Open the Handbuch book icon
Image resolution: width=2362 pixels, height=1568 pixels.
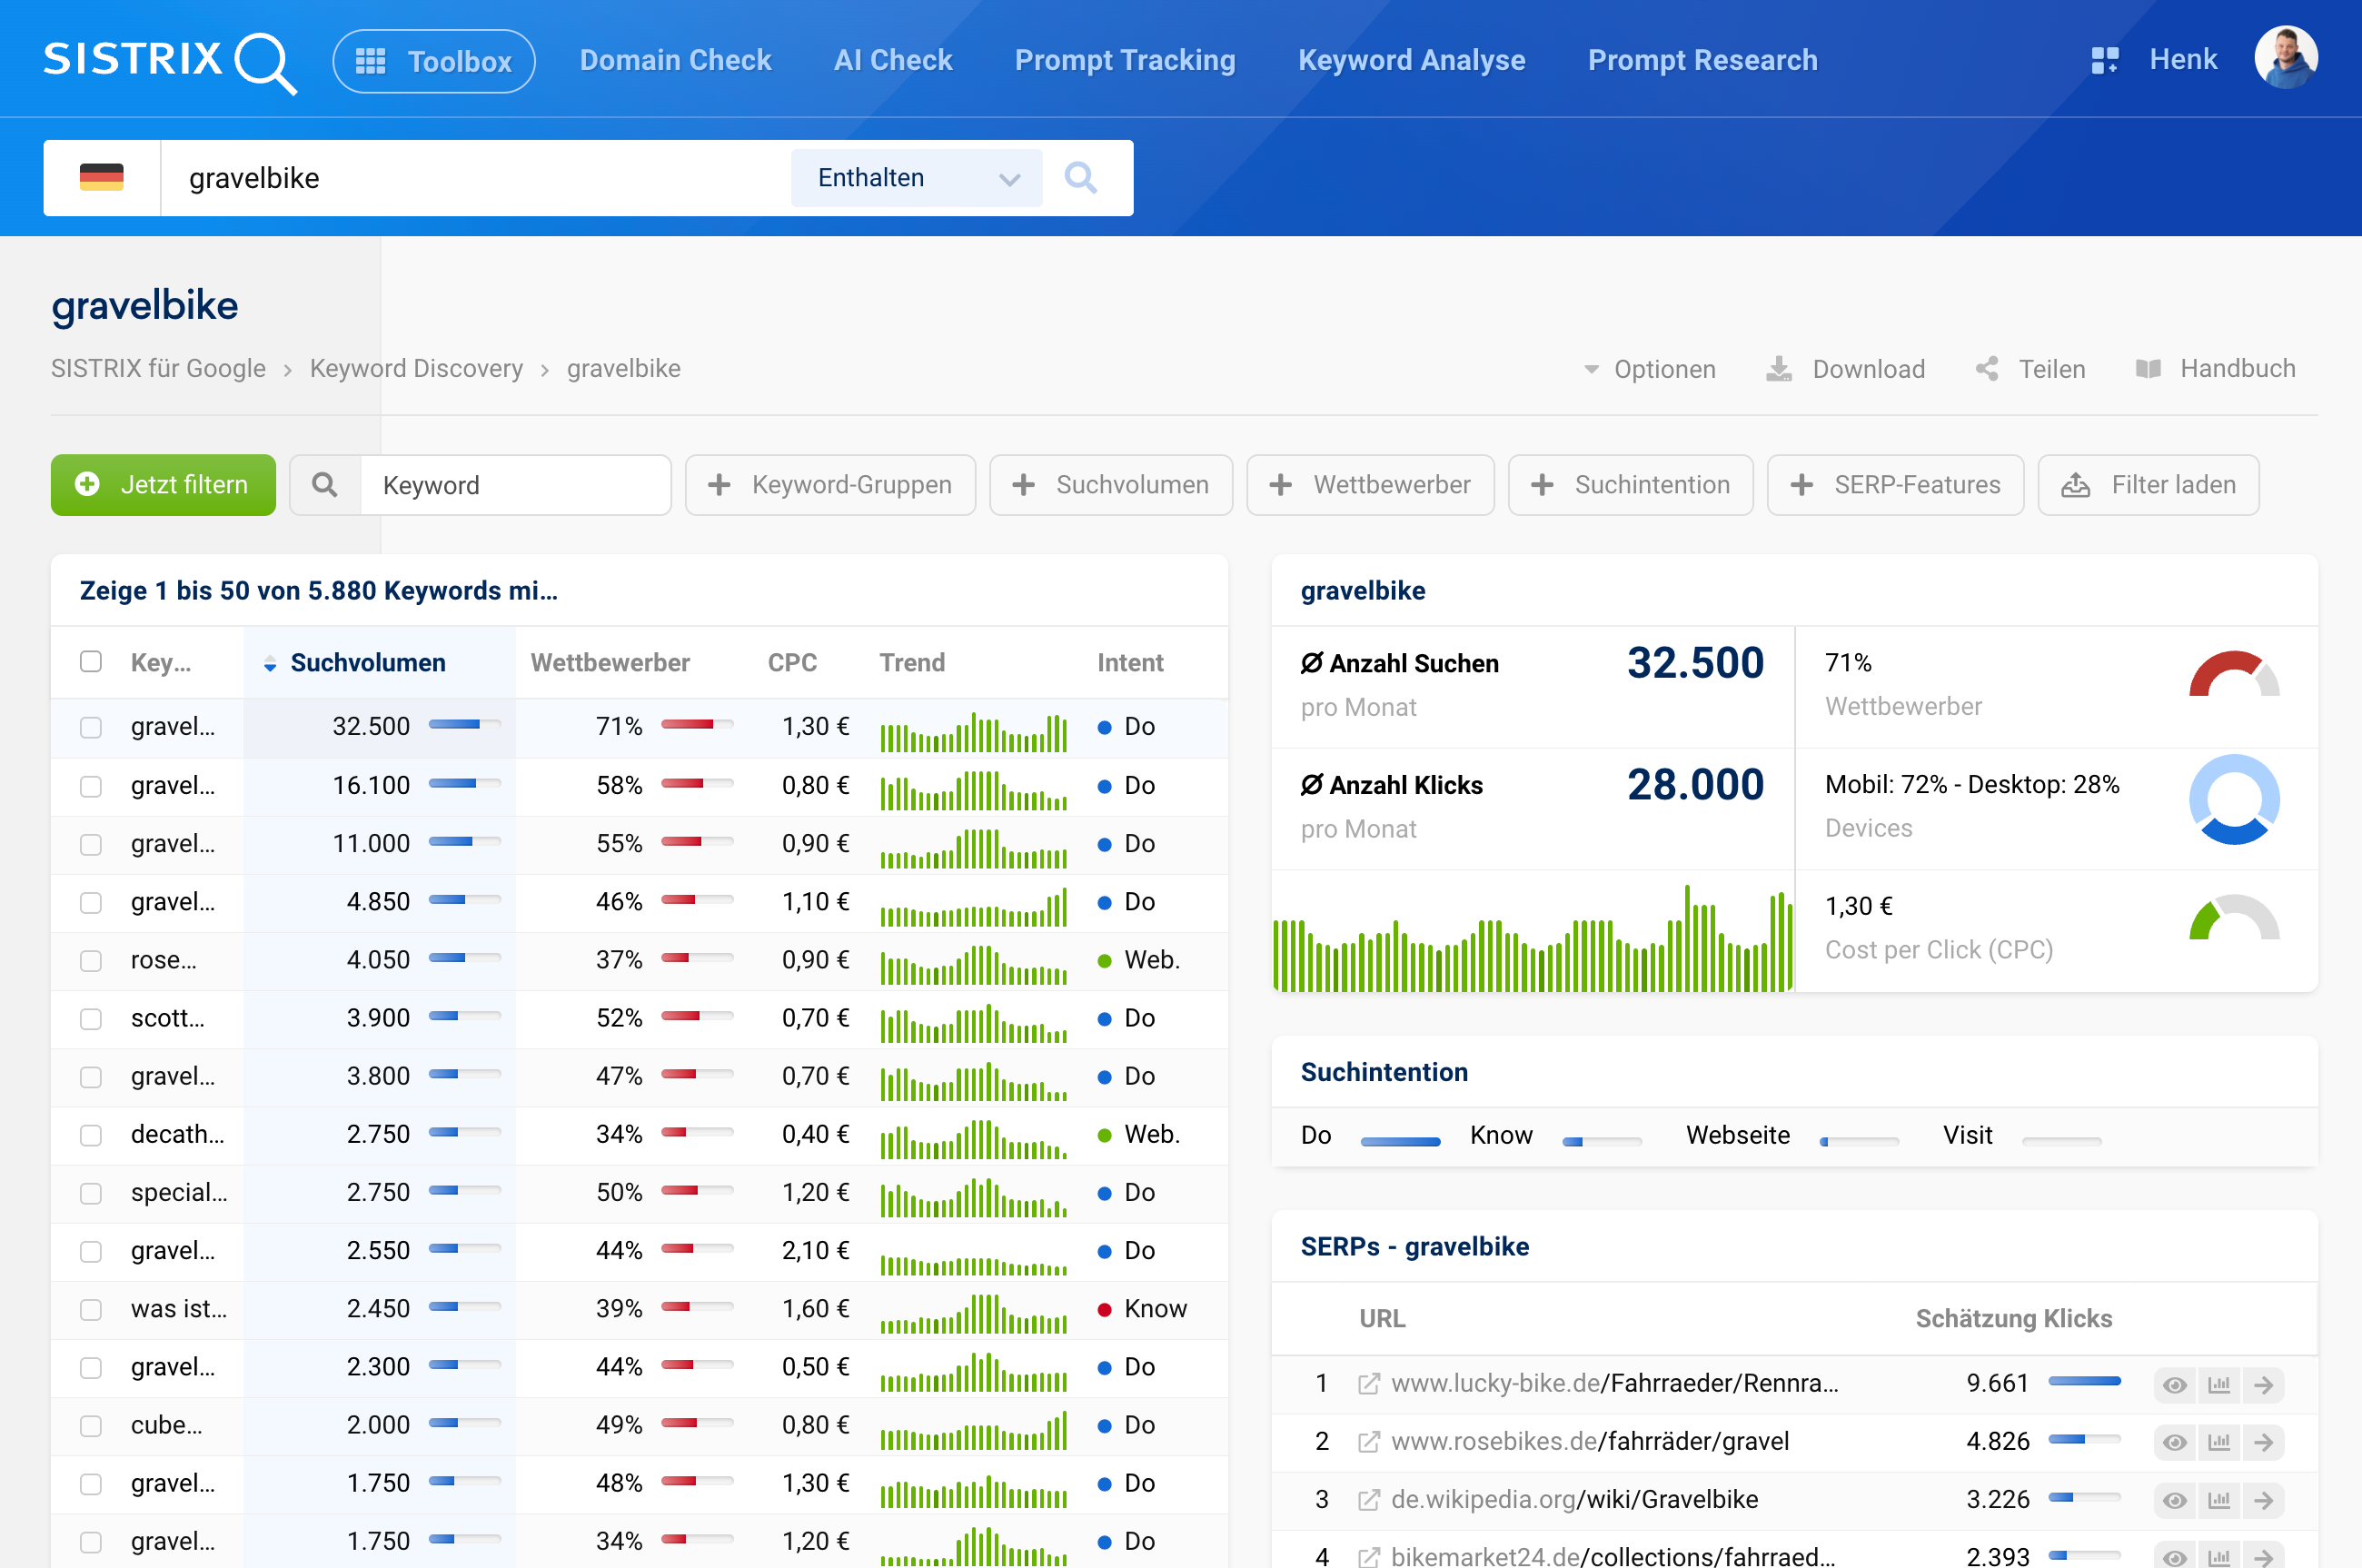tap(2148, 369)
